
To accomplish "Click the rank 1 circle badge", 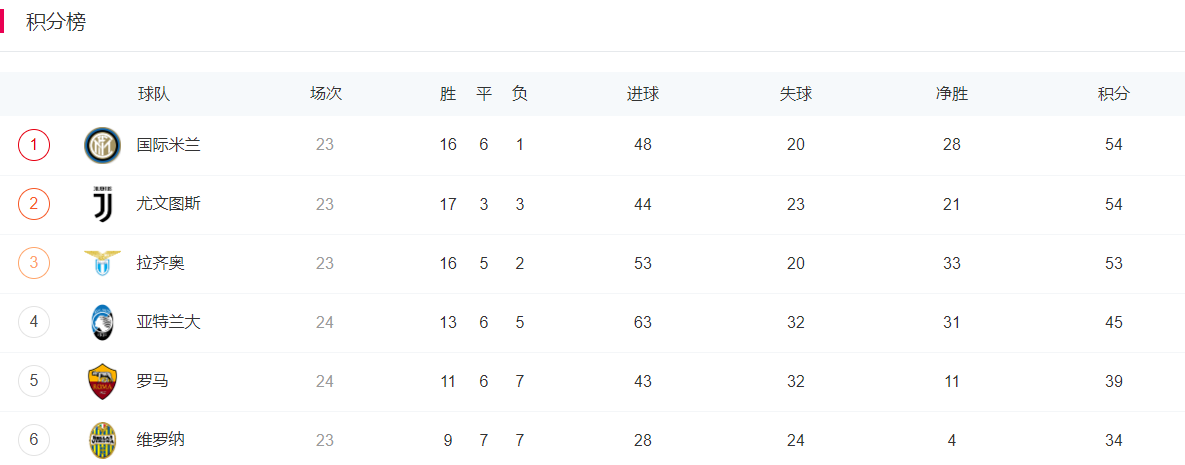I will (x=34, y=145).
